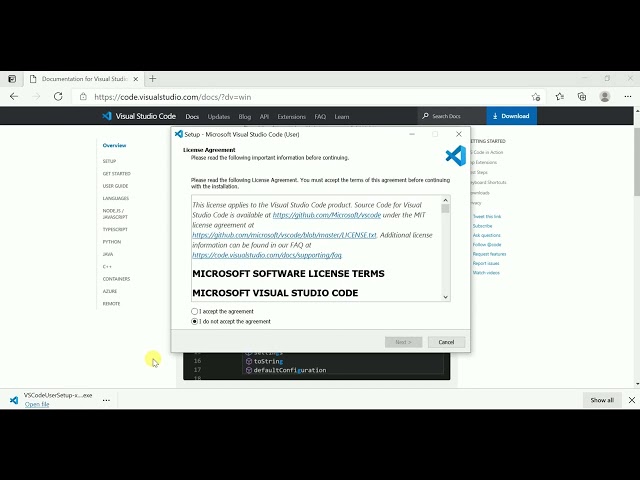
Task: Expand the C++ sidebar section
Action: (x=107, y=267)
